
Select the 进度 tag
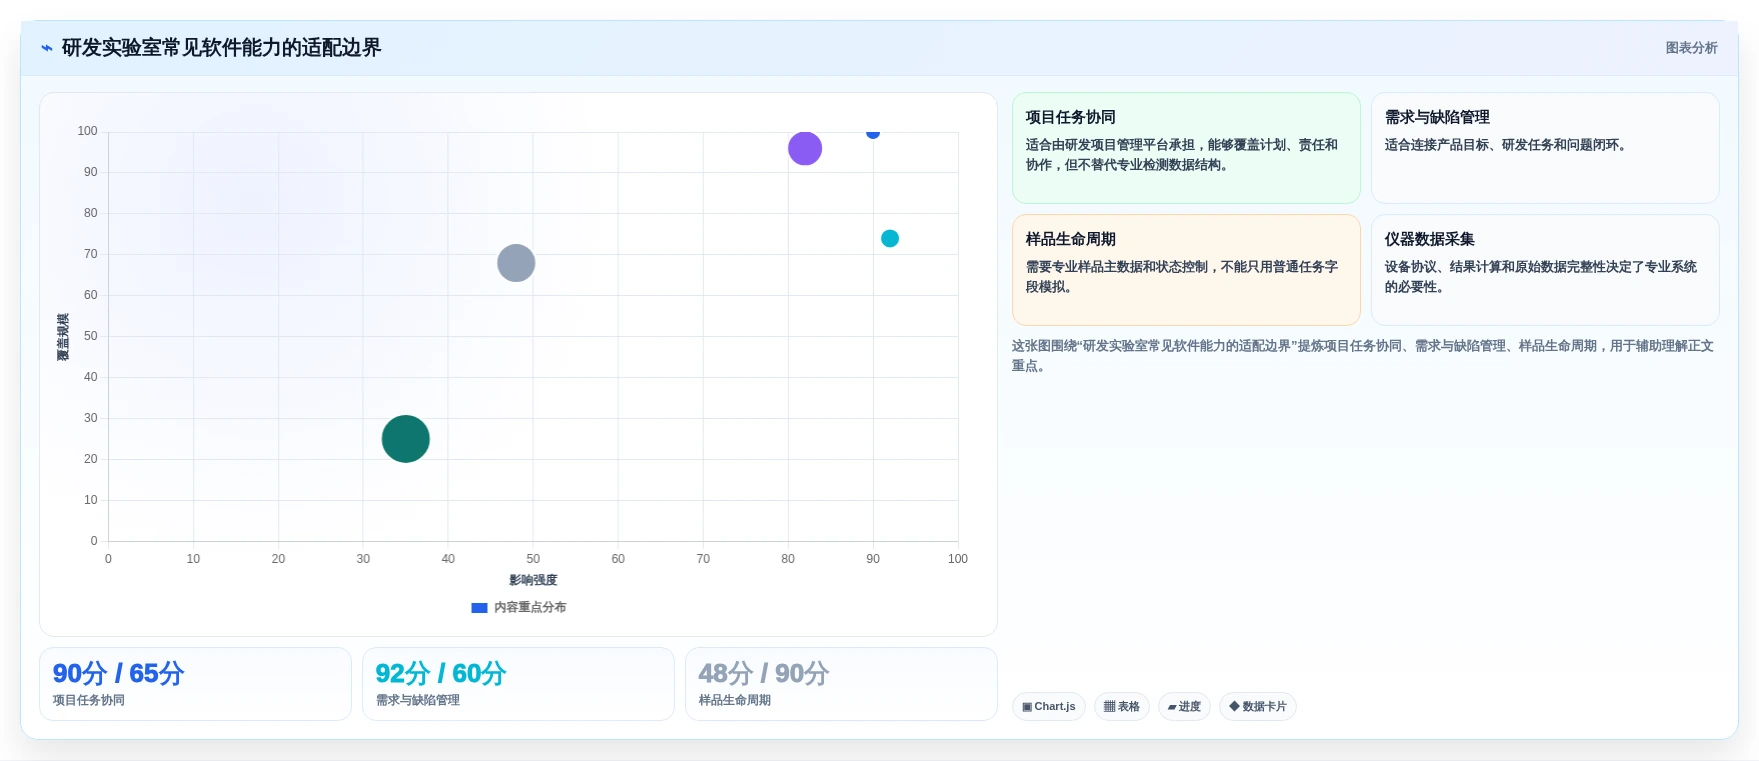(x=1184, y=707)
